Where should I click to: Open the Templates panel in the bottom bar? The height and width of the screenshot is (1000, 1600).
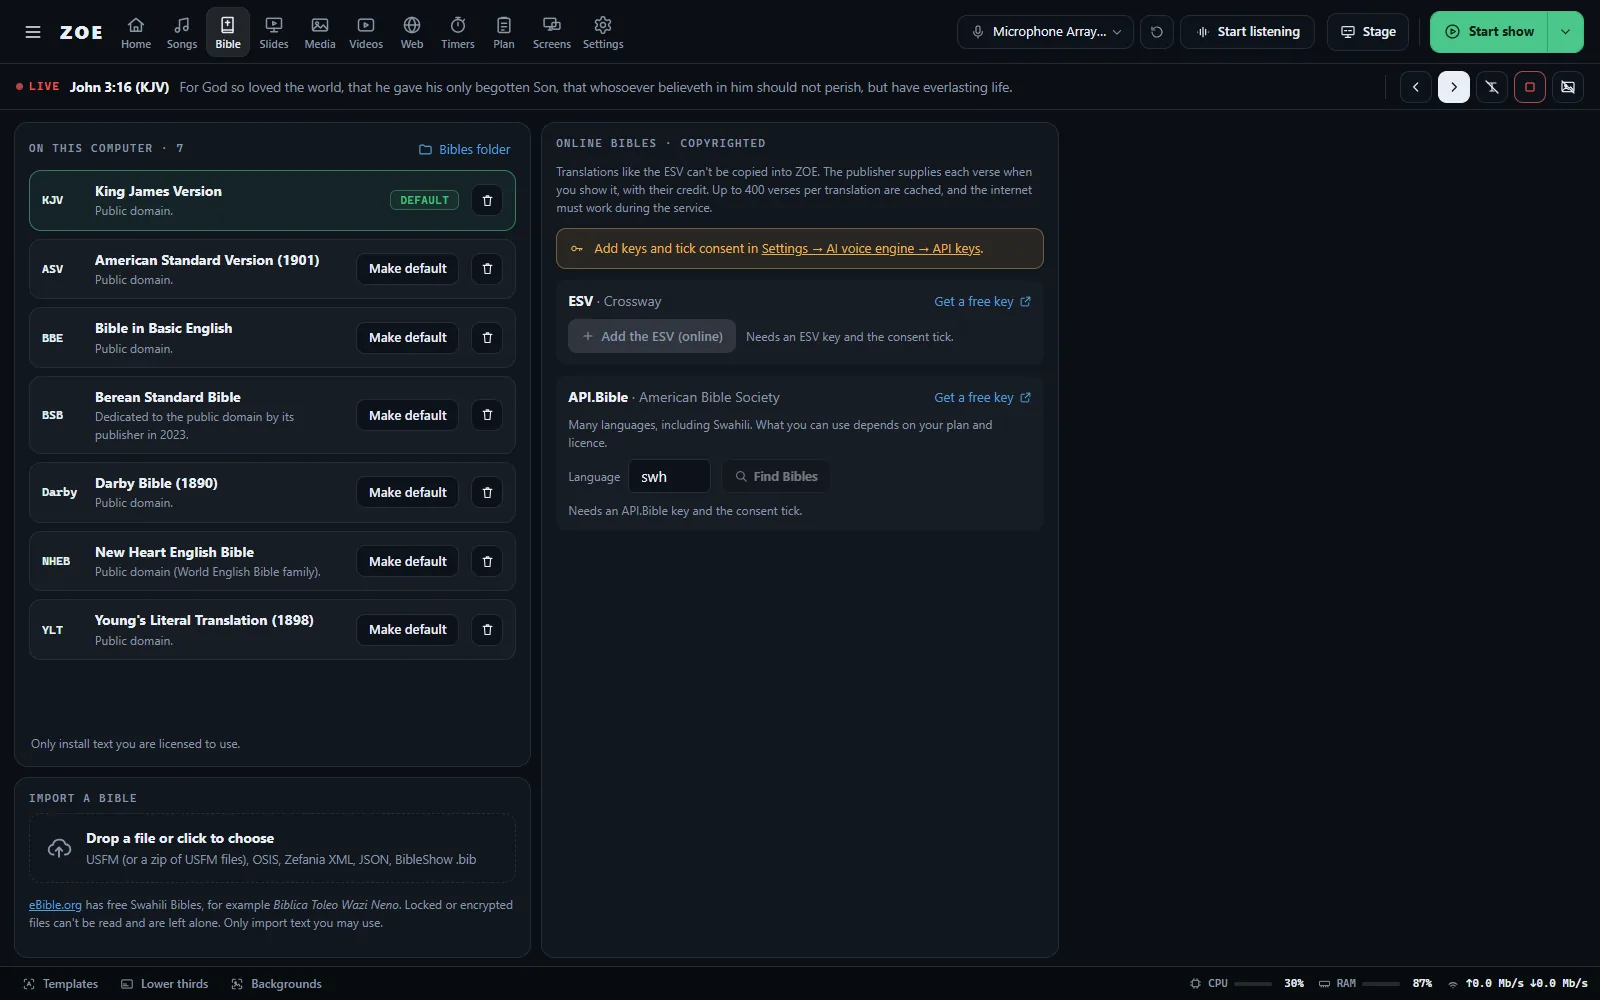(x=60, y=984)
